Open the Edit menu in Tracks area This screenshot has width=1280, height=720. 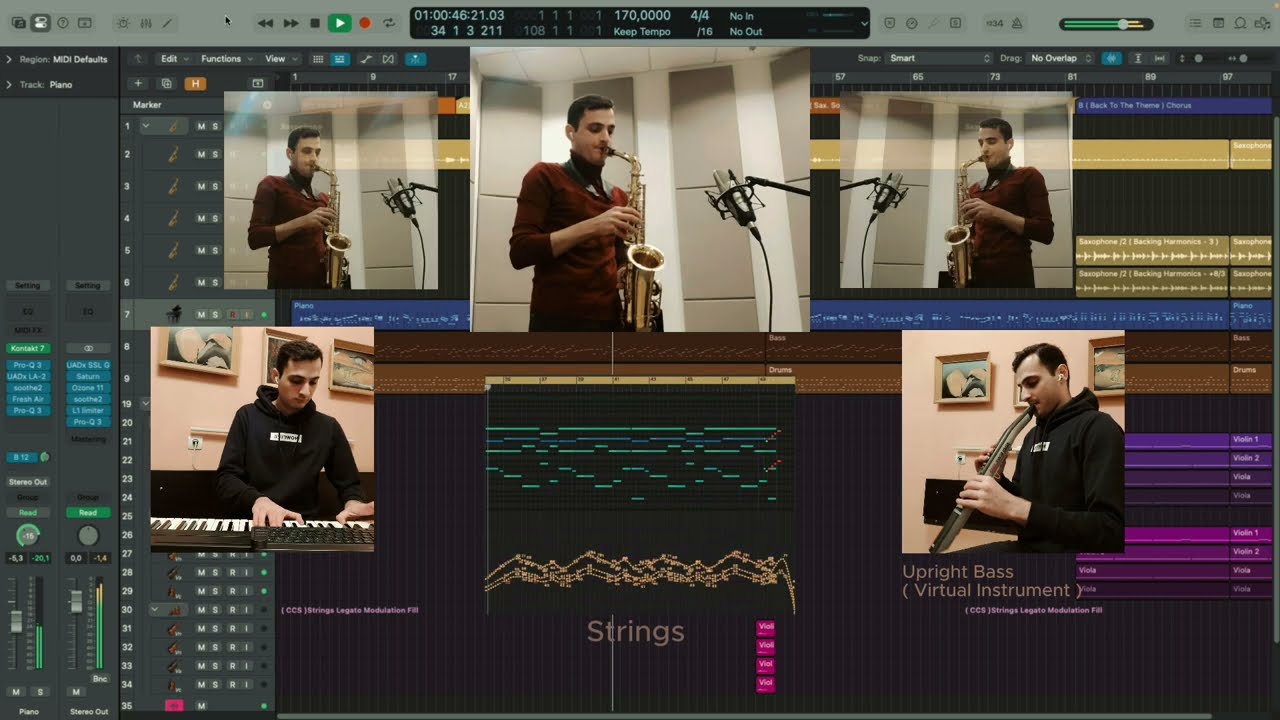pos(175,59)
